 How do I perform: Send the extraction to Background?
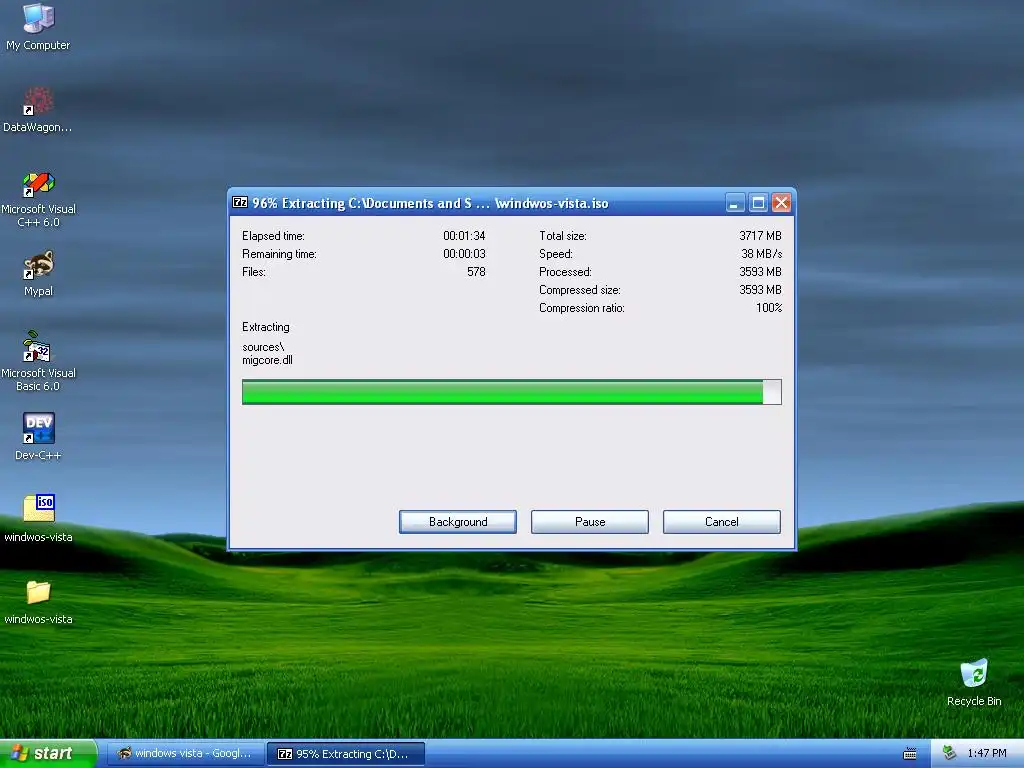click(x=458, y=522)
